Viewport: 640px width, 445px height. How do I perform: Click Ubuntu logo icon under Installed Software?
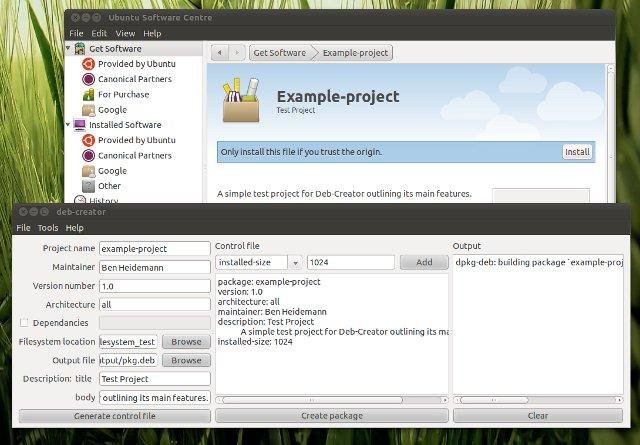[88, 140]
